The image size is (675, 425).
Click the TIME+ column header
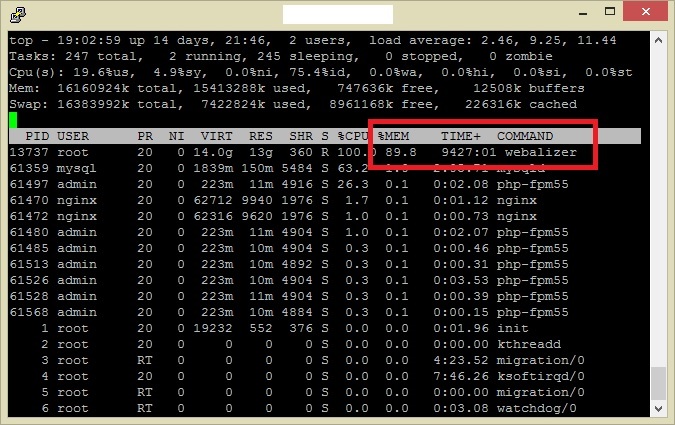point(461,136)
